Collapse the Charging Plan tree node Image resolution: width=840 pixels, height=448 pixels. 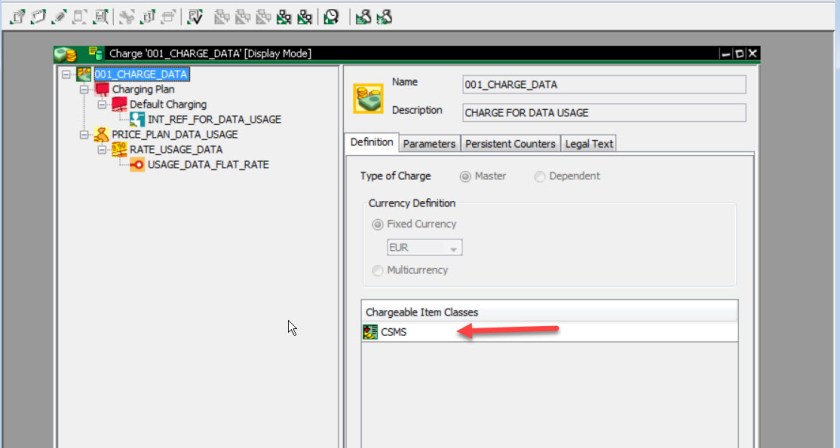click(x=85, y=89)
